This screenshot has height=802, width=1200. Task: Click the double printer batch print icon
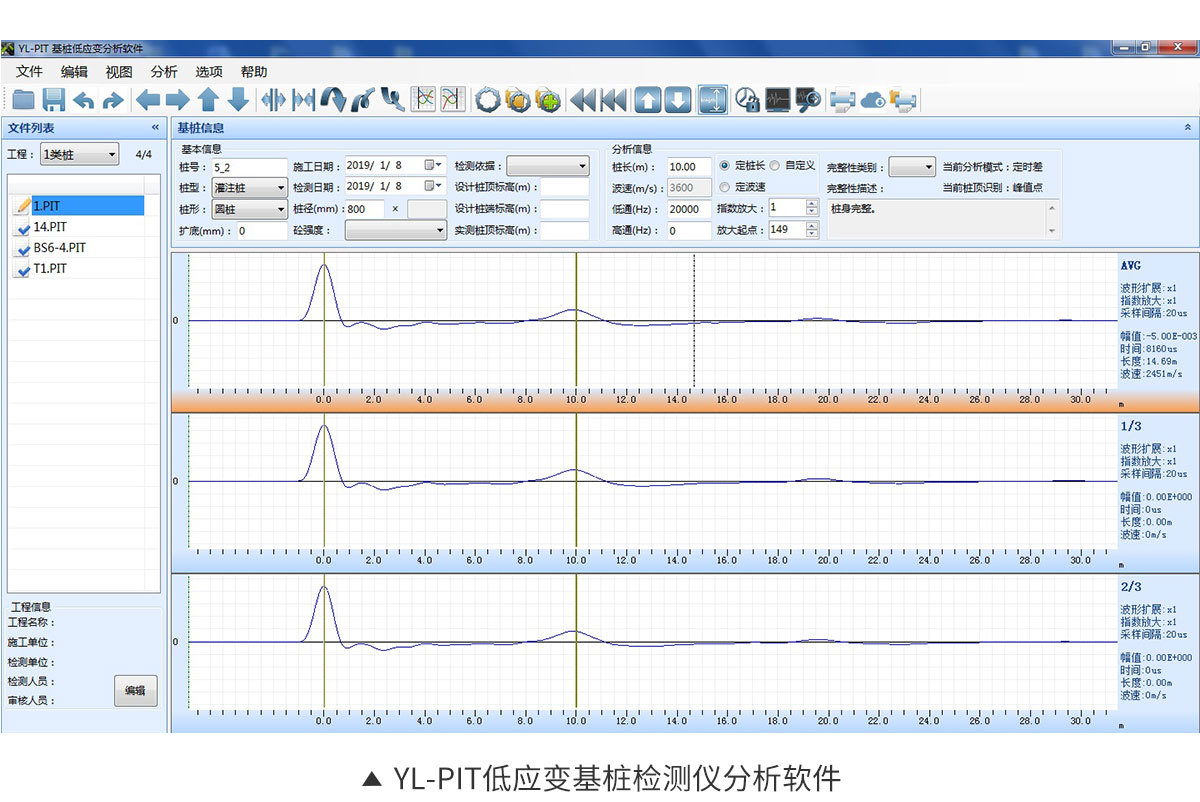point(904,99)
